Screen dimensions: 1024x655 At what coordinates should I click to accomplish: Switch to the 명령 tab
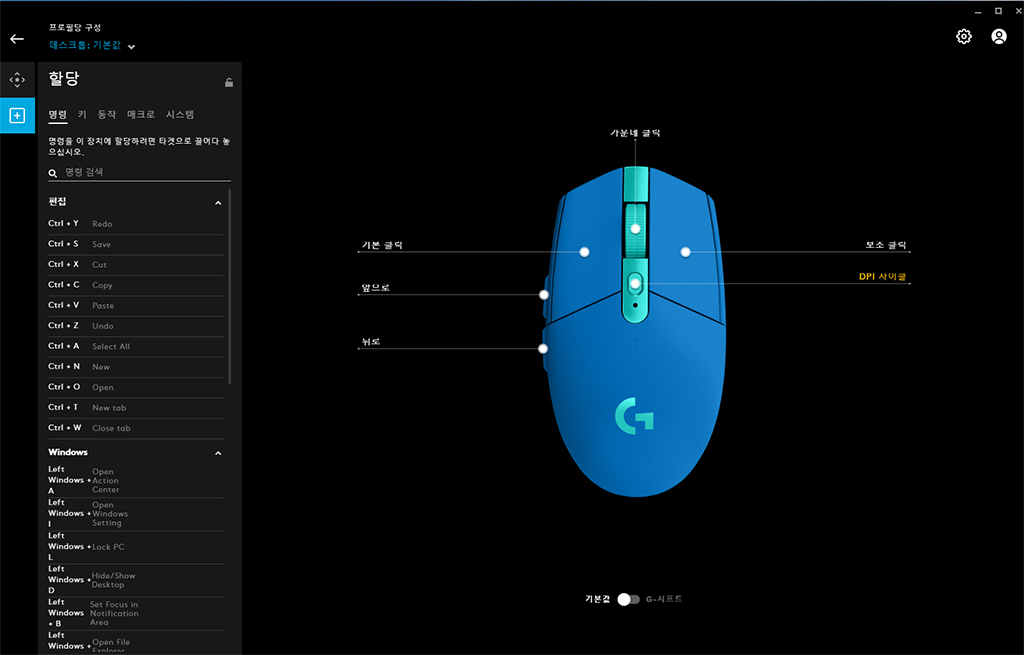(x=57, y=114)
